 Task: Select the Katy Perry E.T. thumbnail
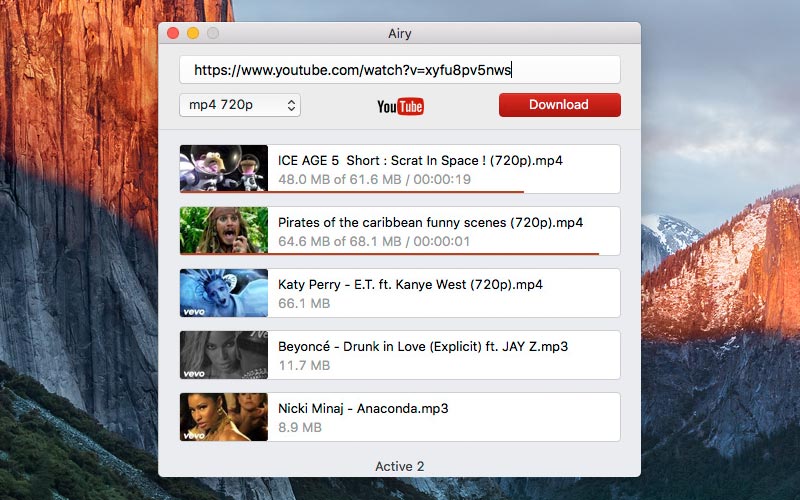pos(223,293)
